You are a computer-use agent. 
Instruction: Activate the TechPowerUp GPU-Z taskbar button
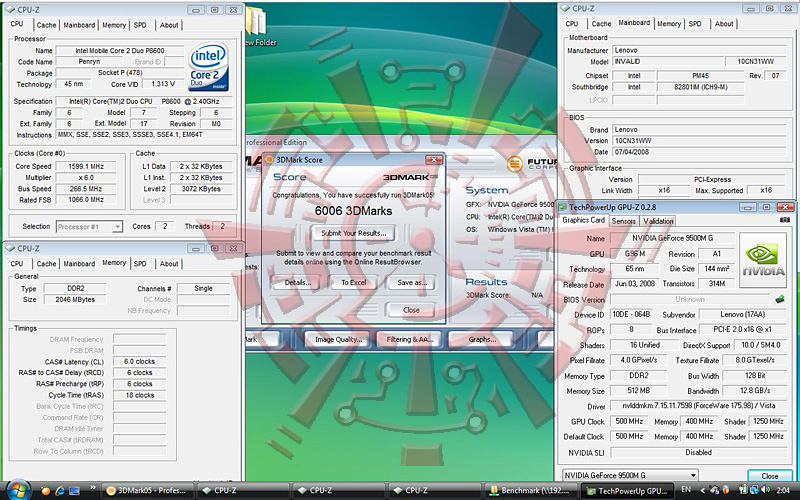tap(627, 491)
